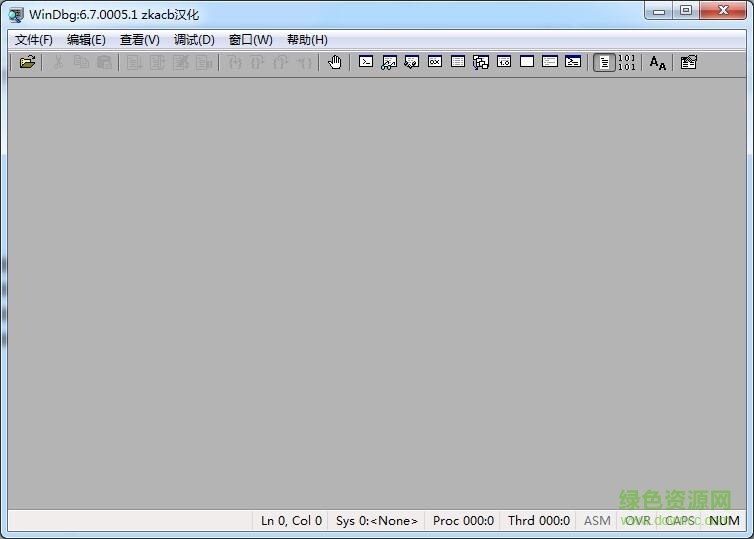The image size is (754, 539).
Task: Open a source file with the folder icon
Action: (x=27, y=62)
